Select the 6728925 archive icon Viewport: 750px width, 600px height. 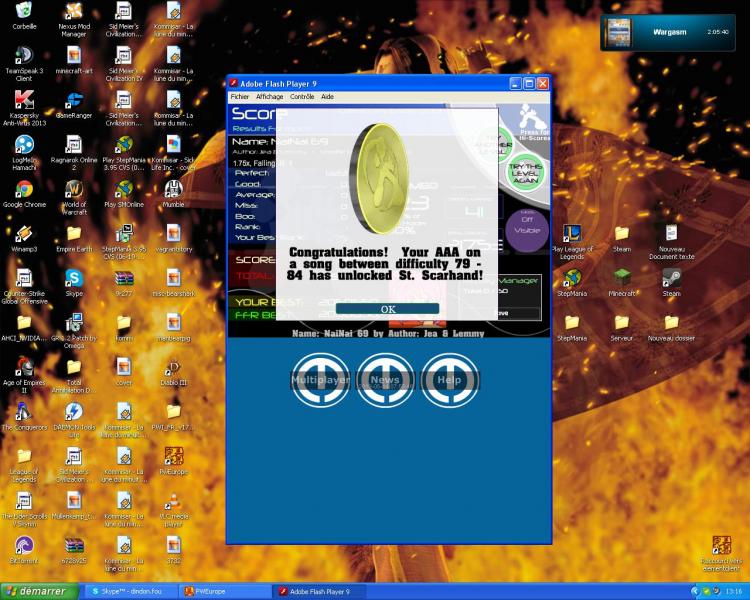[74, 550]
